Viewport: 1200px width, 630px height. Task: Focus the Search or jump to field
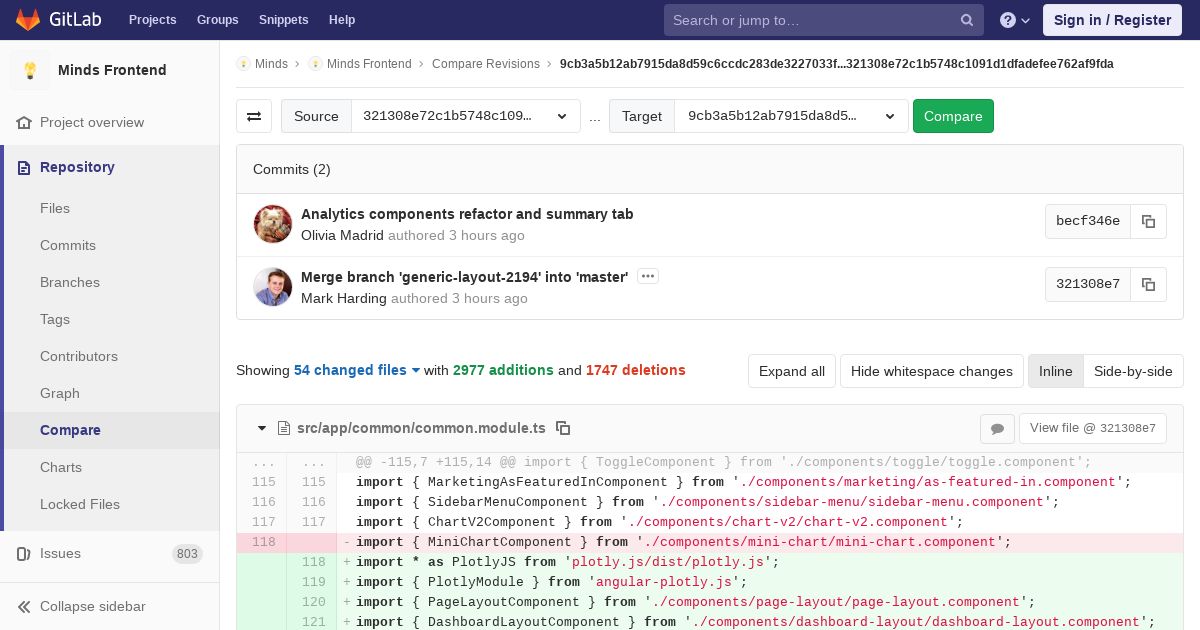tap(810, 20)
